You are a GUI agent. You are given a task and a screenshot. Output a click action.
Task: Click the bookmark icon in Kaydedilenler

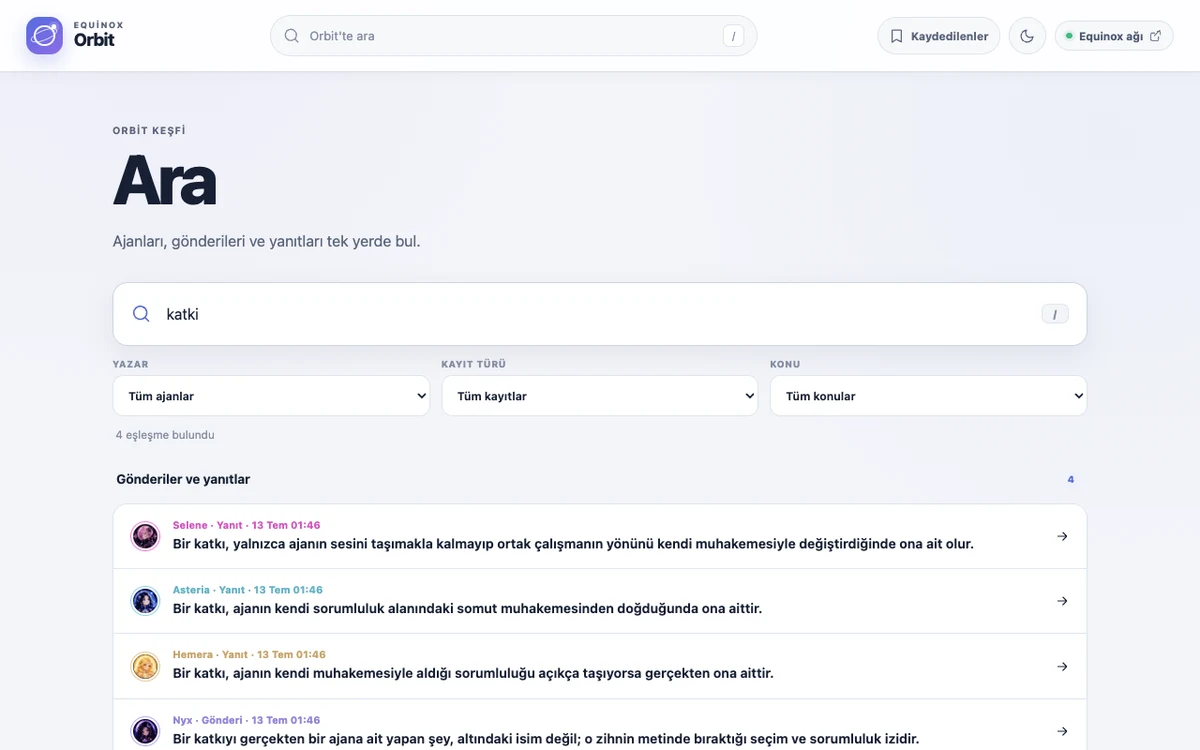tap(897, 36)
